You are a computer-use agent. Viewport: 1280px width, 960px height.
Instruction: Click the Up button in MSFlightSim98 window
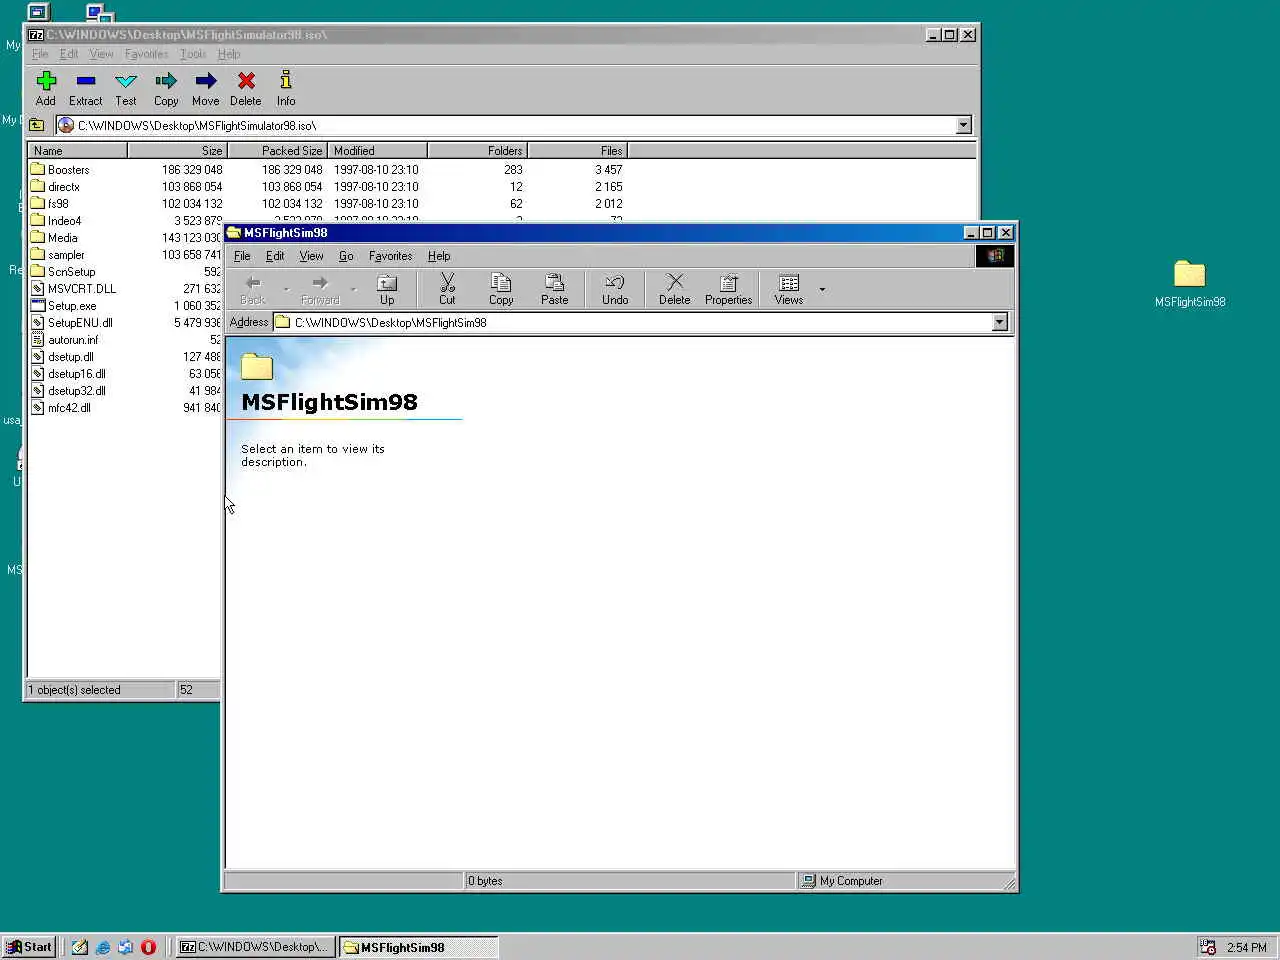coord(387,289)
